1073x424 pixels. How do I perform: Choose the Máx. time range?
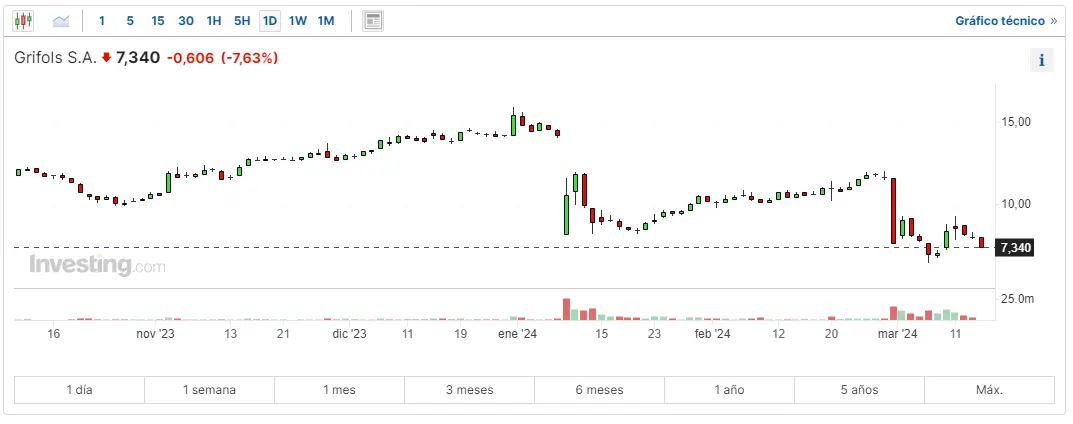point(990,390)
